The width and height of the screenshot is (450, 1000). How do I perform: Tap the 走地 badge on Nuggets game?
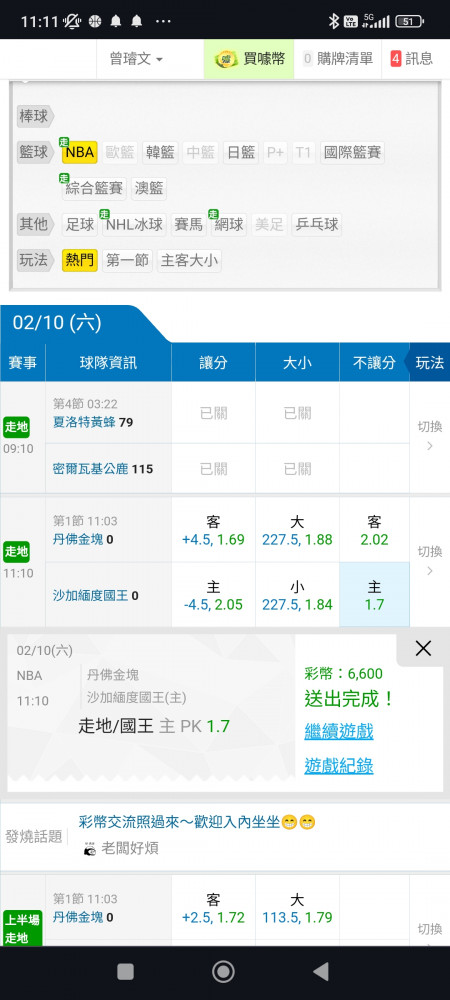(x=18, y=550)
